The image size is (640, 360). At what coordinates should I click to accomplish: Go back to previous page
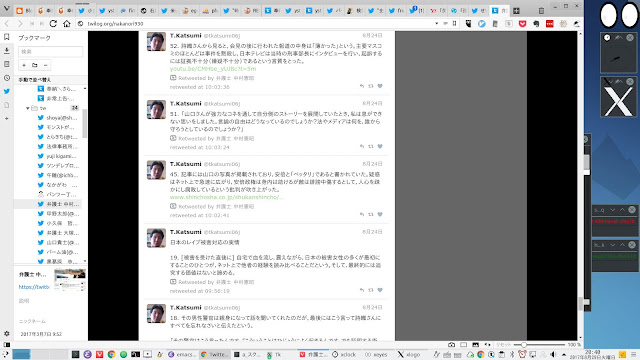[7, 24]
